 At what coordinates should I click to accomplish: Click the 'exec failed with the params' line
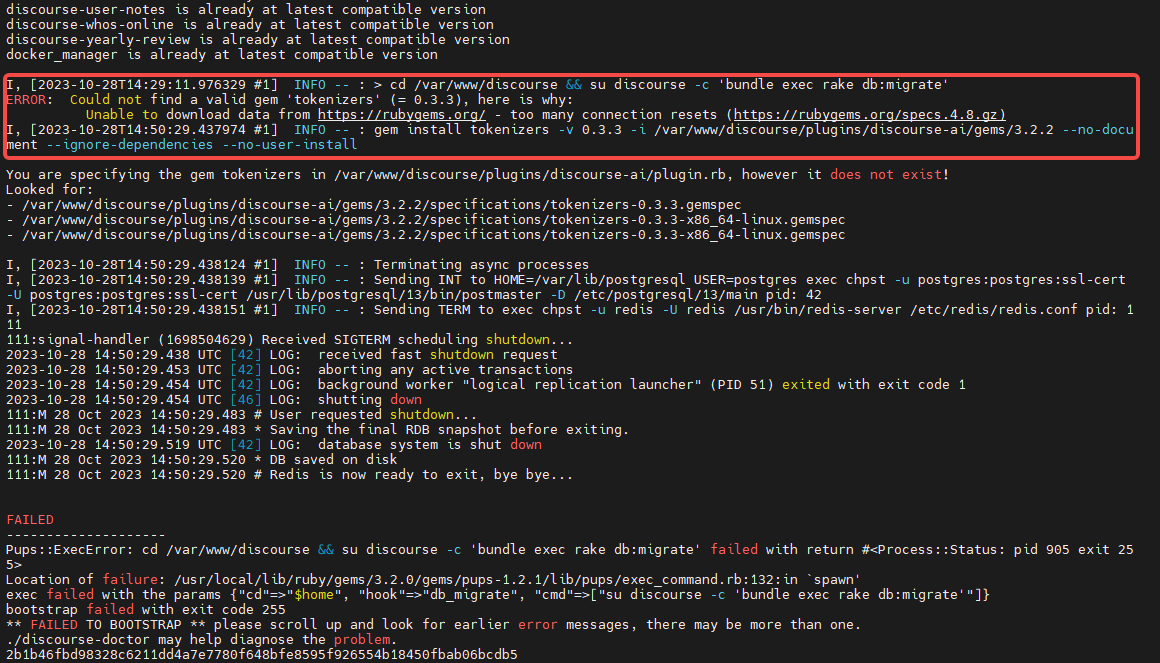pos(497,594)
